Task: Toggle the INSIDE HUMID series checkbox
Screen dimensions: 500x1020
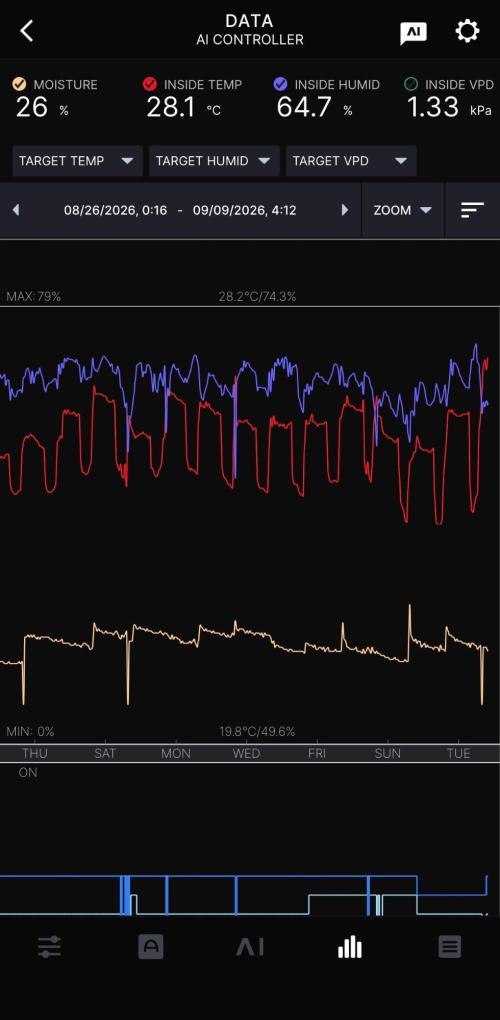Action: click(281, 84)
